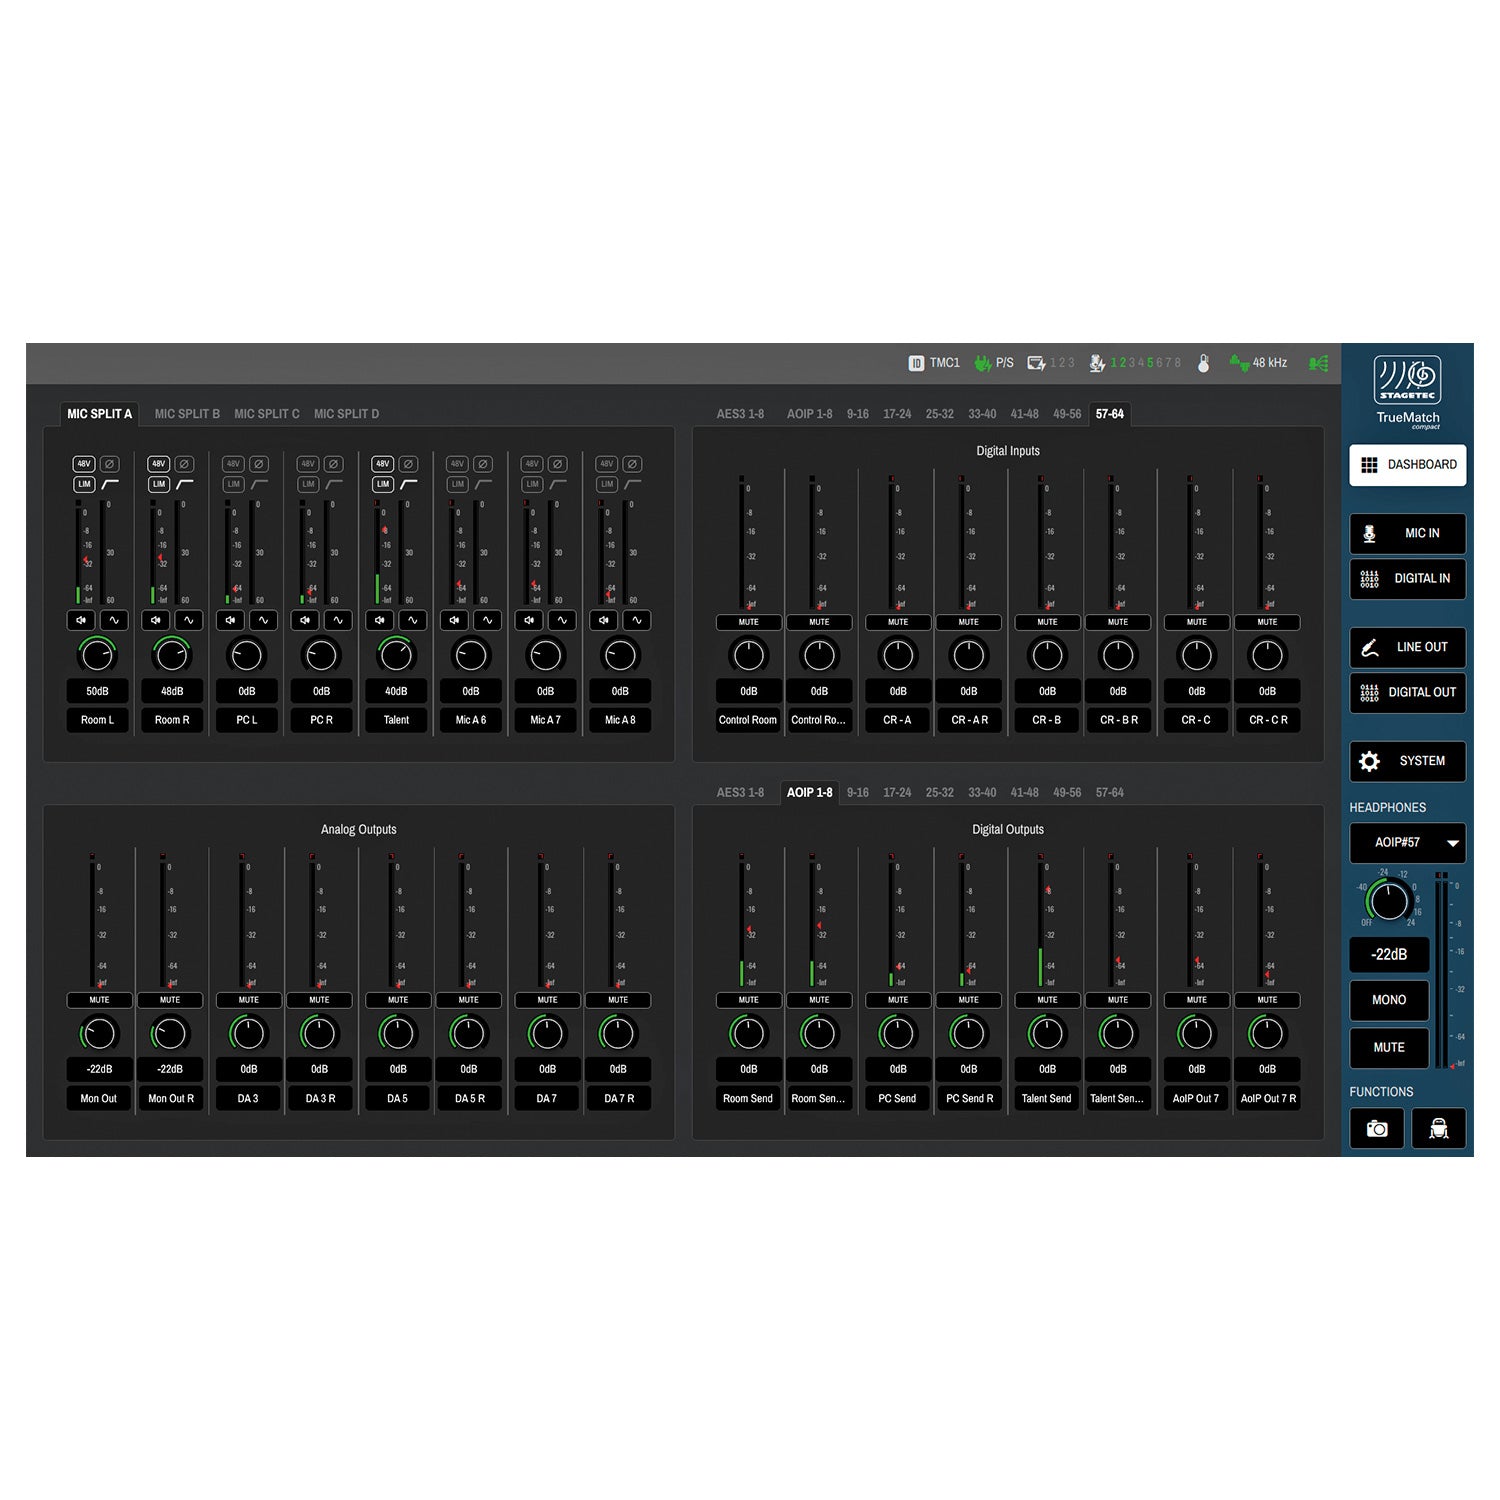Select Digital Outputs AES3 1-8 tab

[x=740, y=793]
